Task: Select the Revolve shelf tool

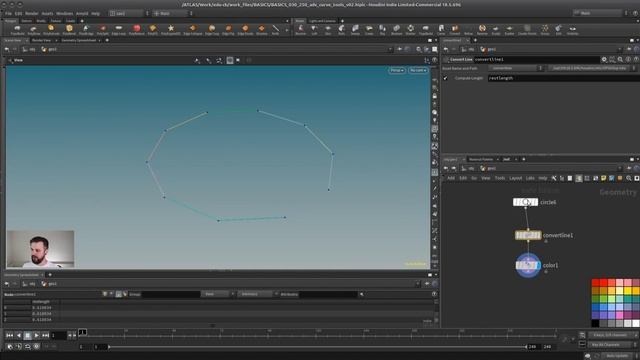Action: (300, 29)
